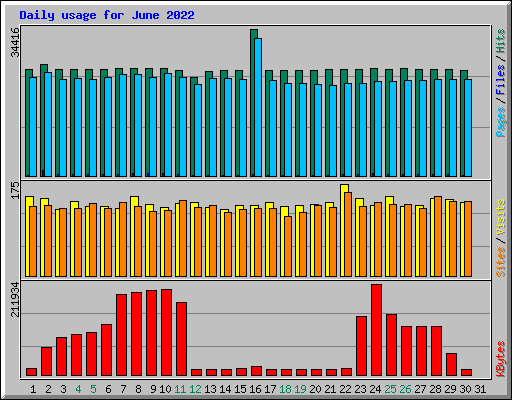Screen dimensions: 512x400
Task: Click green weekend day label 12
Action: [x=195, y=389]
